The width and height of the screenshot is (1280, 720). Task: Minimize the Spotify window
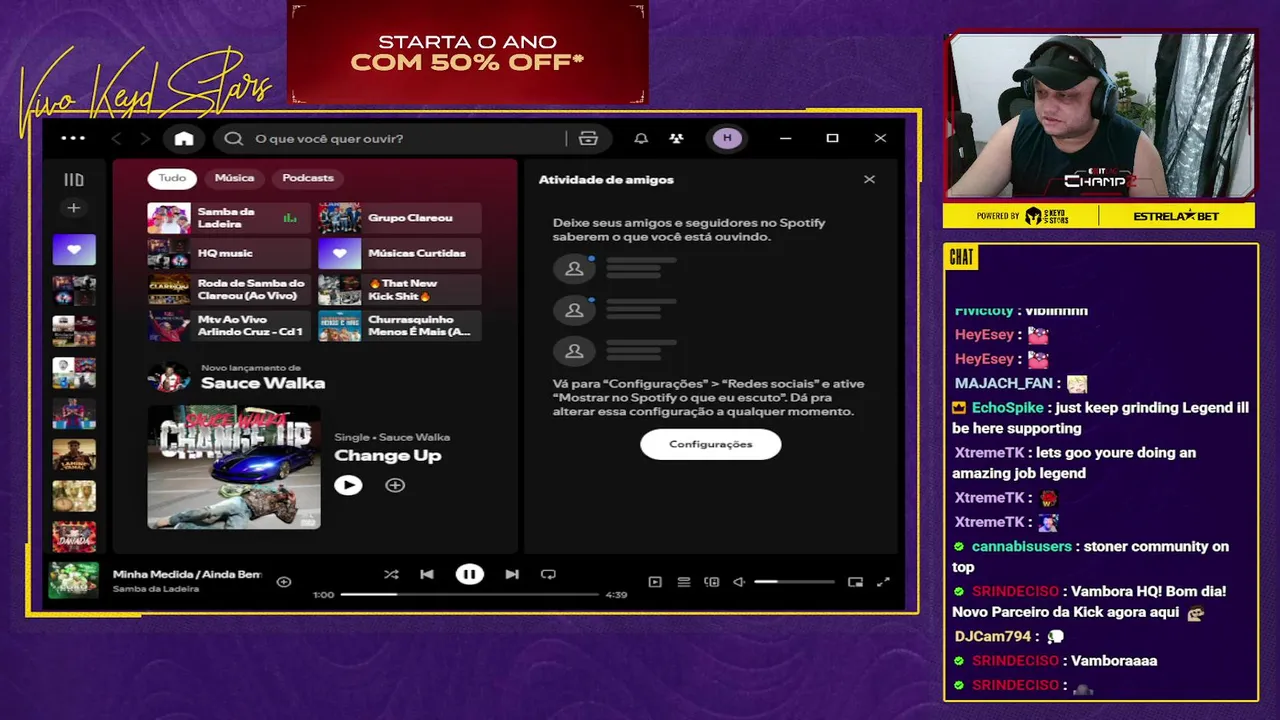click(x=785, y=138)
